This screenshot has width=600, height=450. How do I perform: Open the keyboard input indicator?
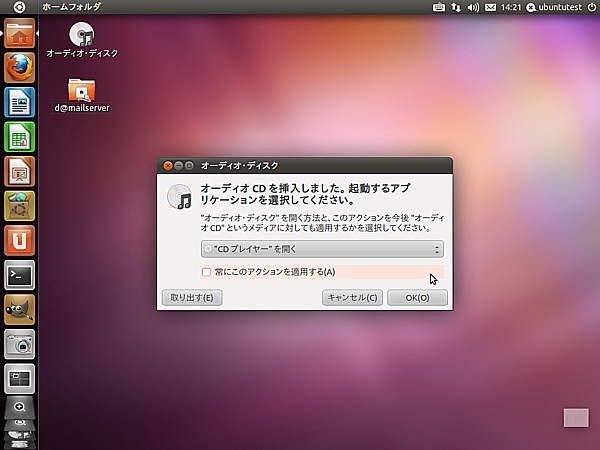click(439, 7)
